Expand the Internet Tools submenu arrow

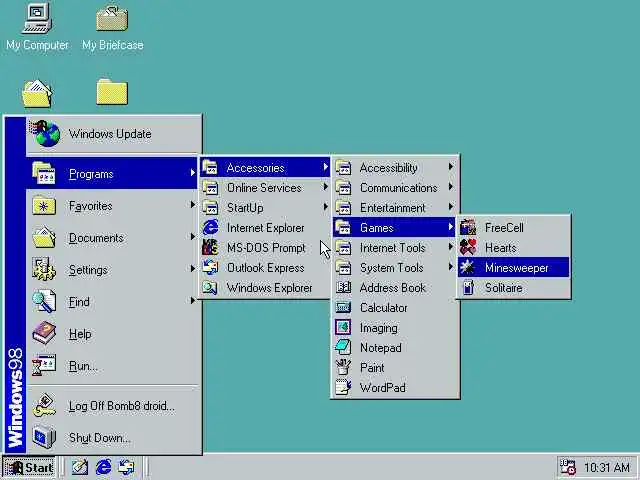(x=451, y=247)
